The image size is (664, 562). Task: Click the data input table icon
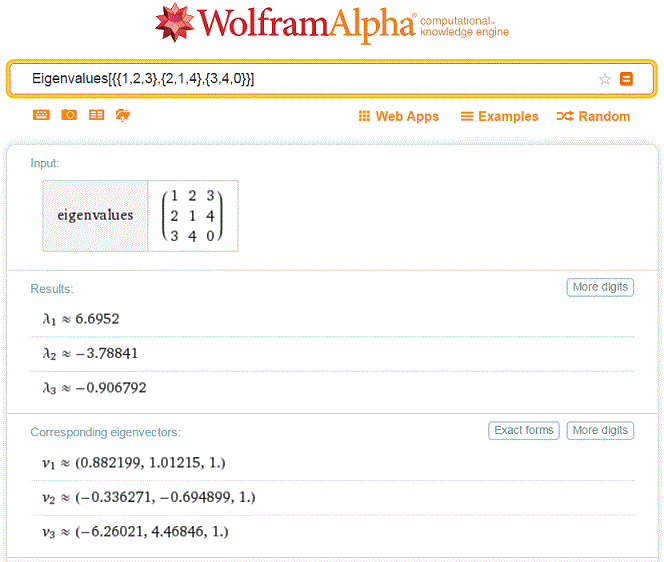pos(97,115)
